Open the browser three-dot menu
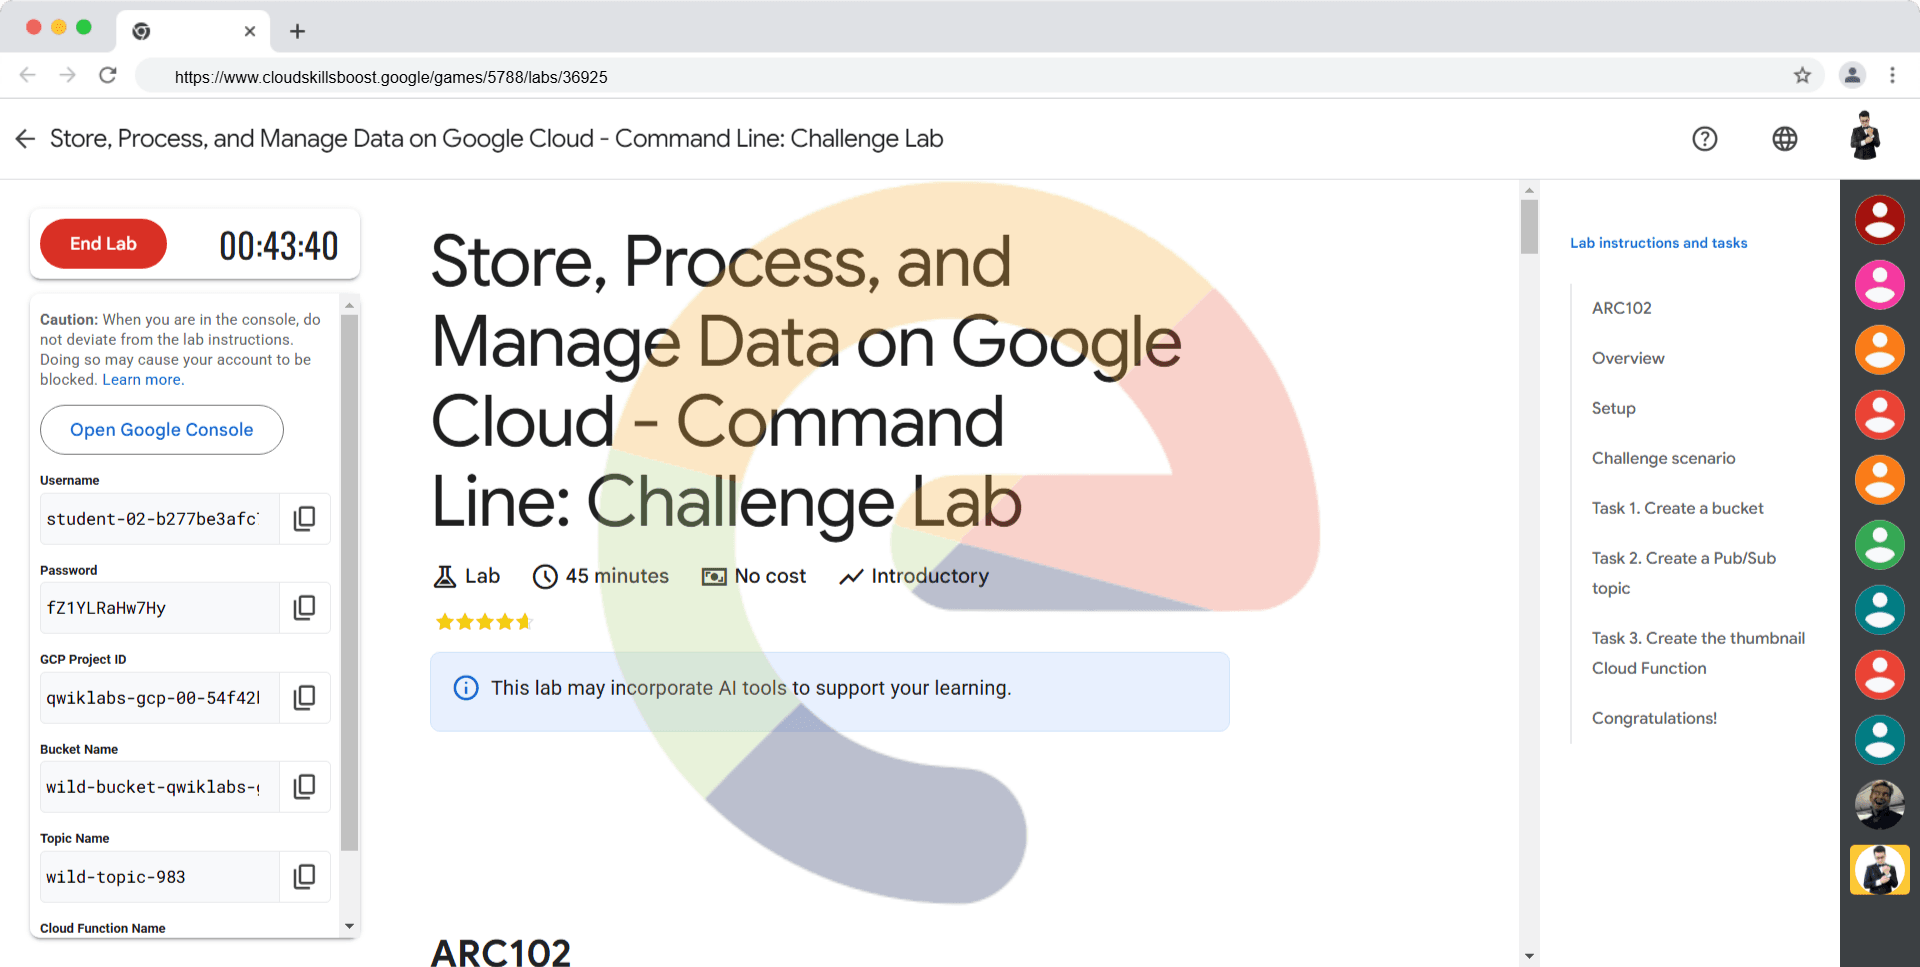The image size is (1920, 967). point(1892,76)
